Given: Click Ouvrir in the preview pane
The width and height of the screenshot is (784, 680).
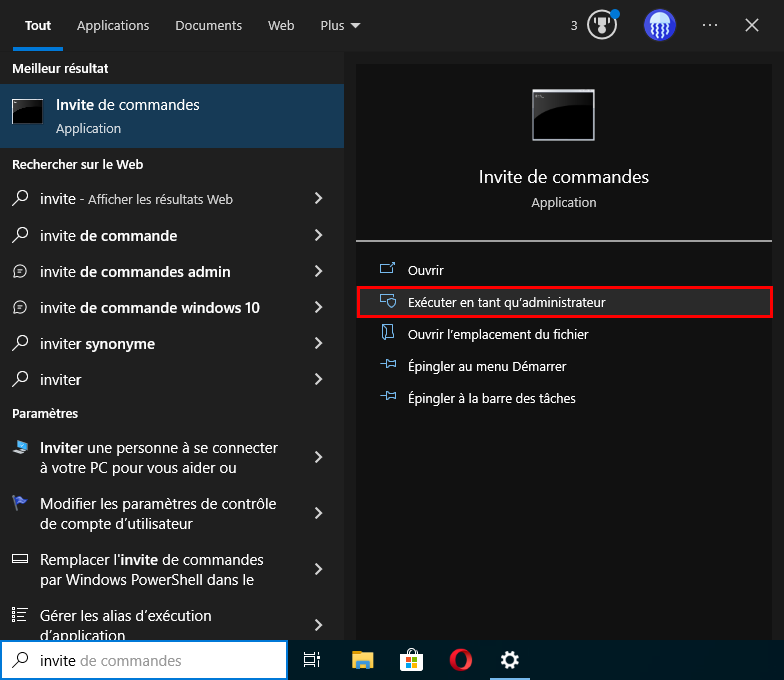Looking at the screenshot, I should [x=564, y=270].
